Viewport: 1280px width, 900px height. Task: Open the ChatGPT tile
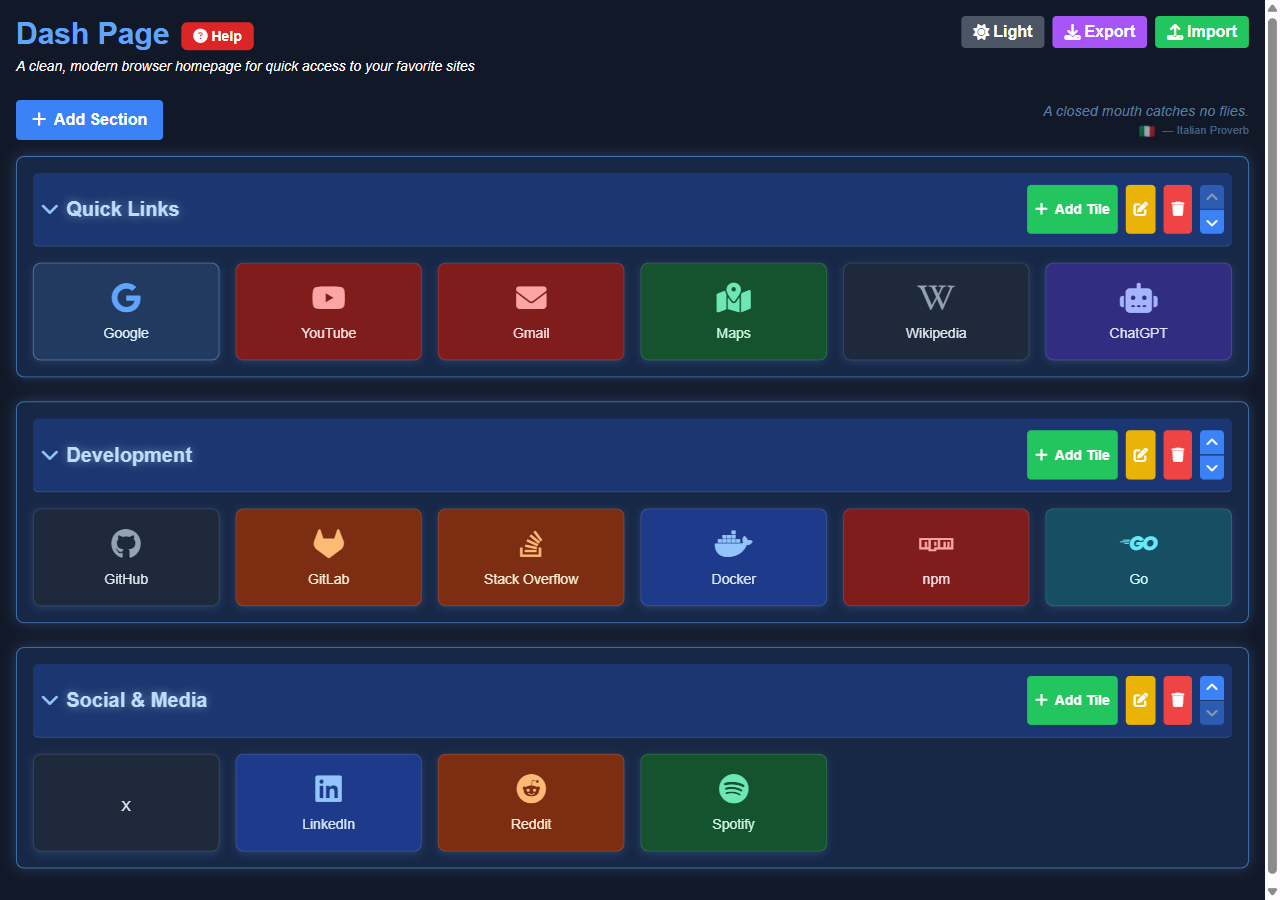[1138, 311]
